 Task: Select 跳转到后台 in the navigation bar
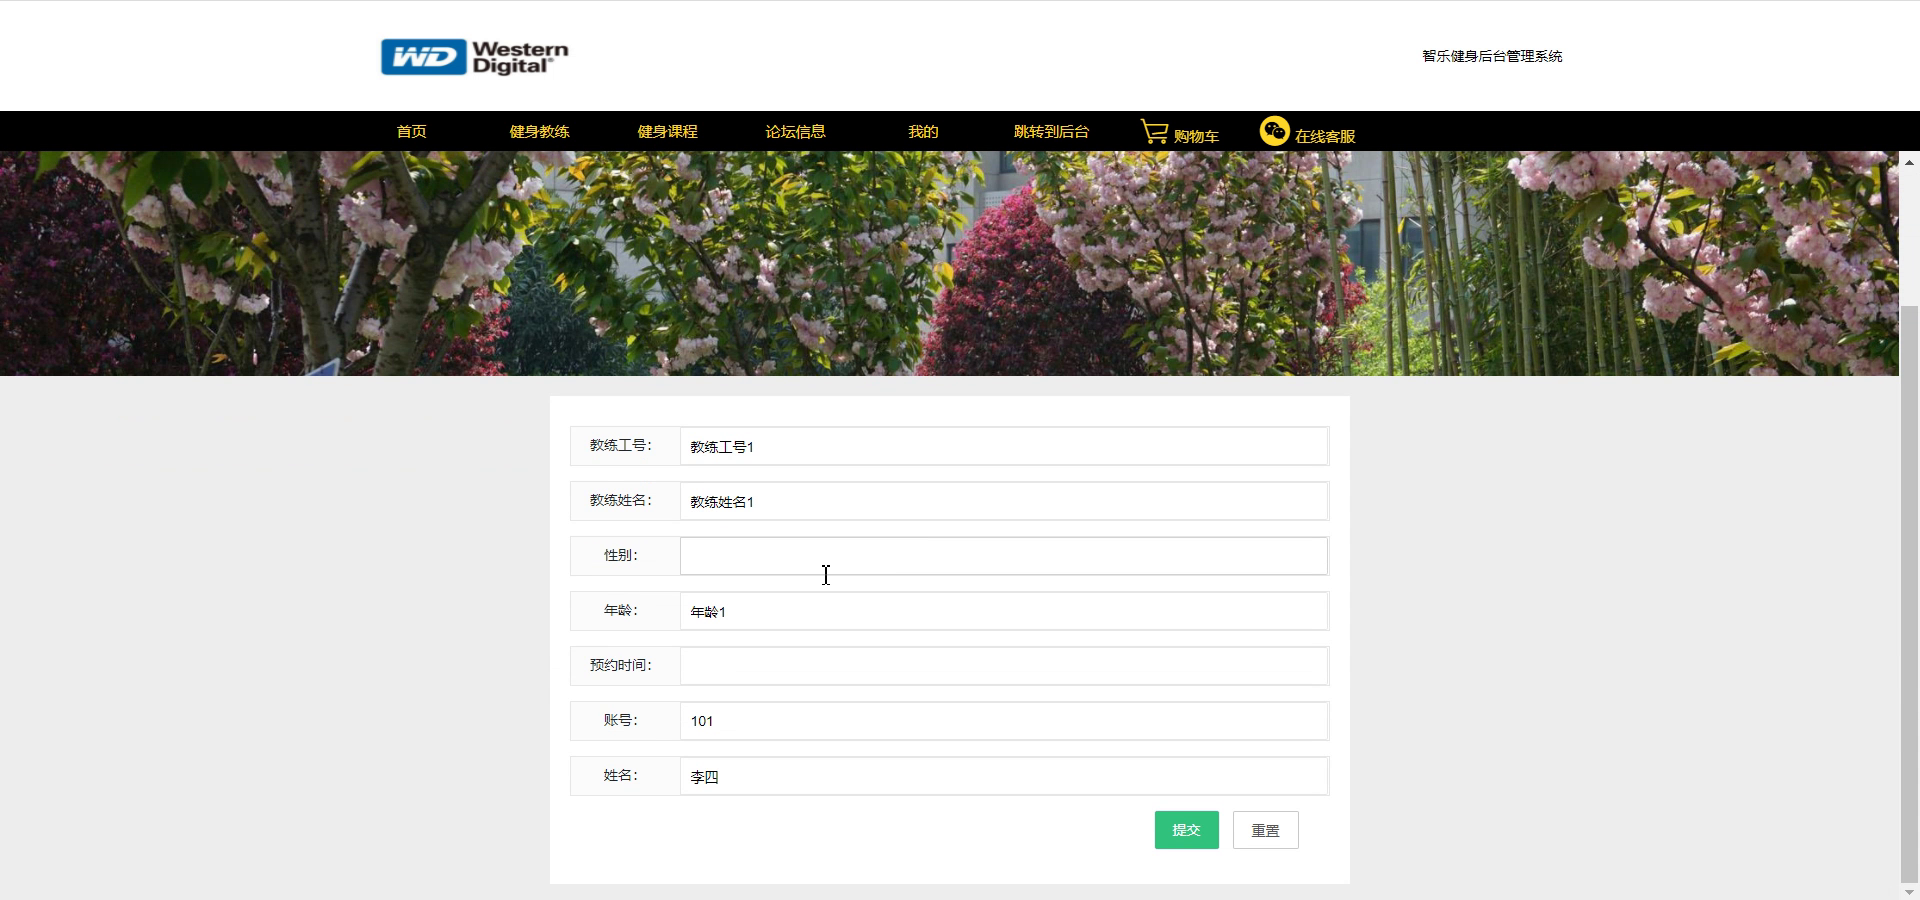point(1051,132)
